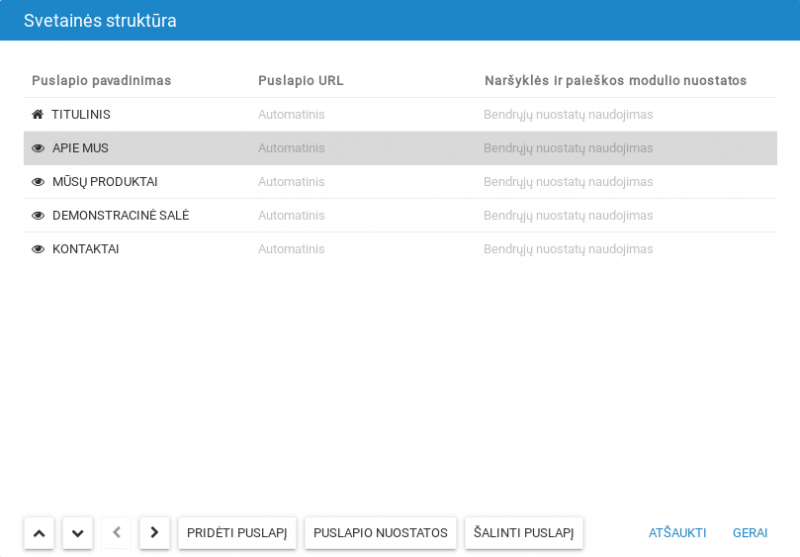Screen dimensions: 800x557
Task: Click PRIDĖTI PUSLAPĮ button
Action: [x=237, y=532]
